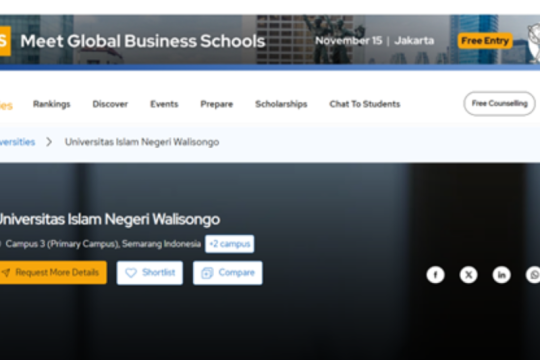
Task: Go to the Events menu item
Action: (164, 104)
